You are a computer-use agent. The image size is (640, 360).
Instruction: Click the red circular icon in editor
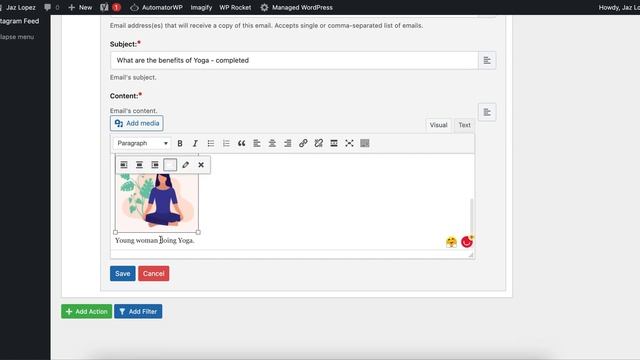[x=467, y=242]
